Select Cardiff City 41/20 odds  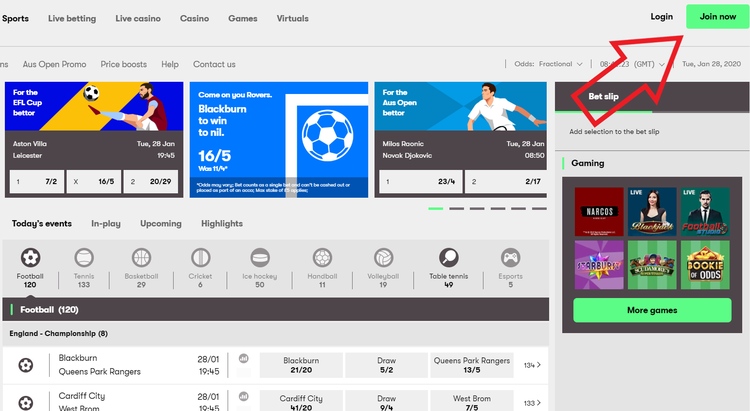pyautogui.click(x=301, y=401)
